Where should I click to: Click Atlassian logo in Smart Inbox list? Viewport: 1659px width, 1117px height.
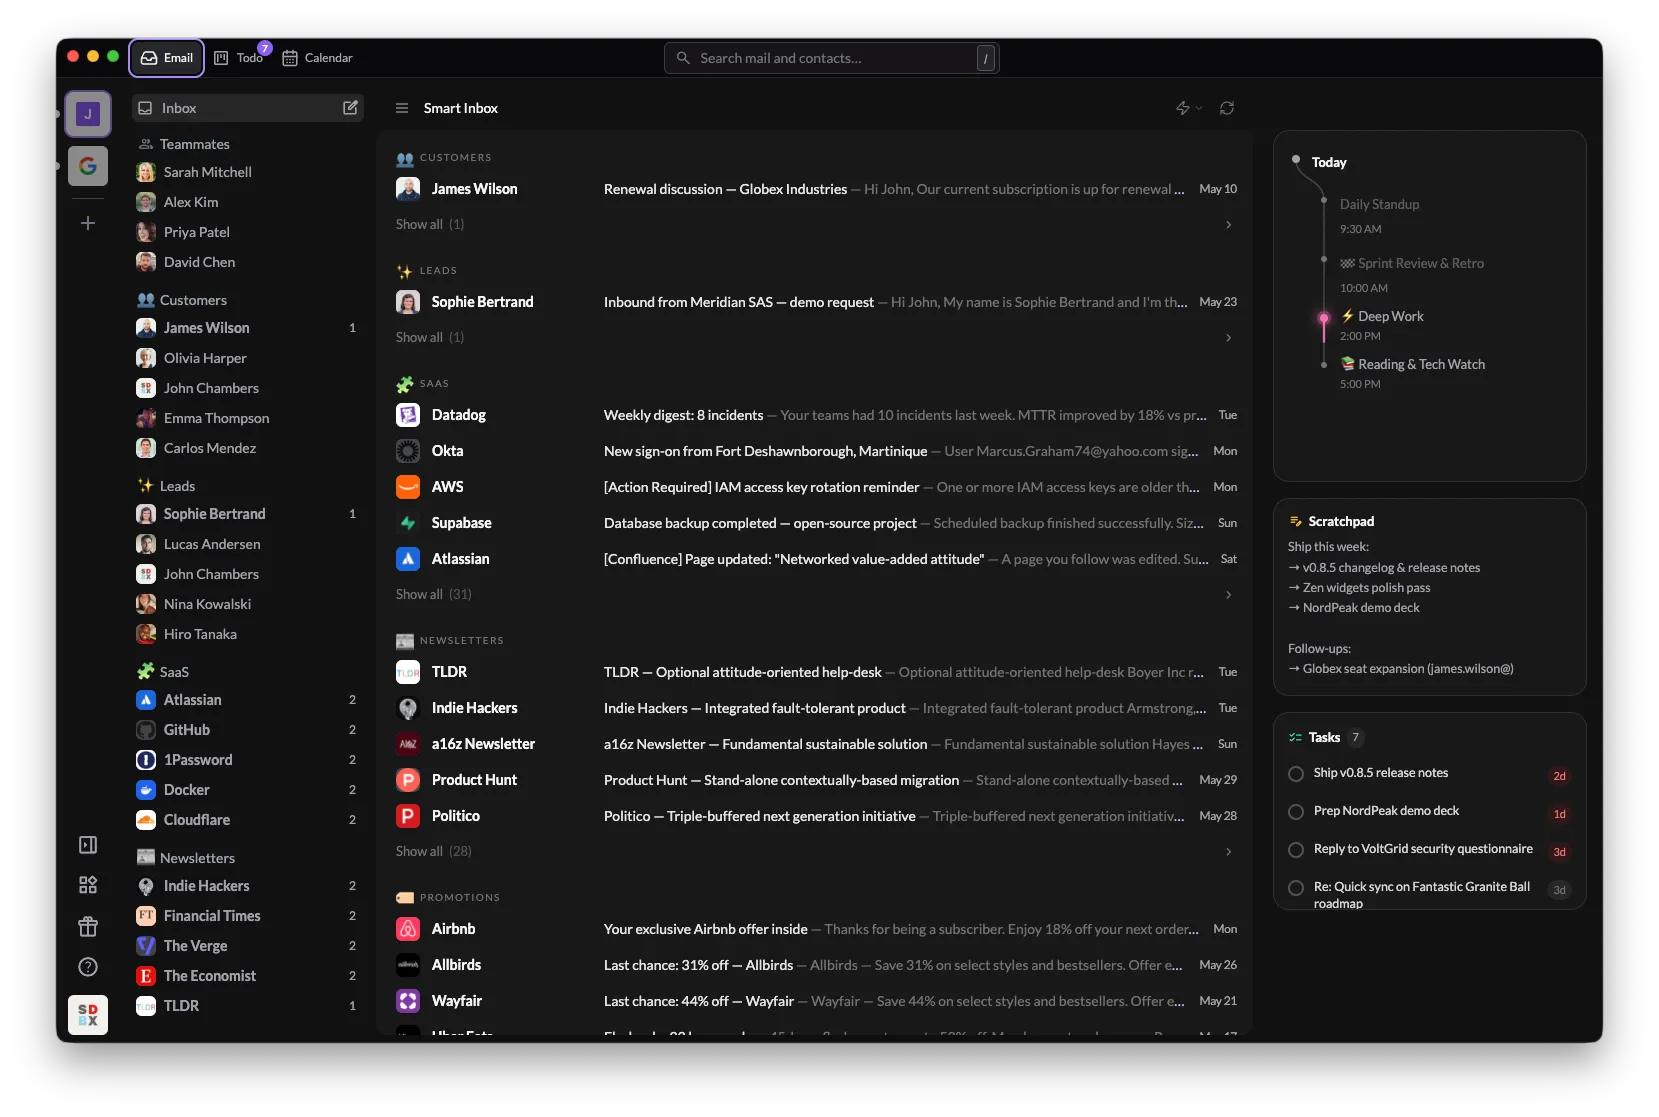[x=408, y=559]
